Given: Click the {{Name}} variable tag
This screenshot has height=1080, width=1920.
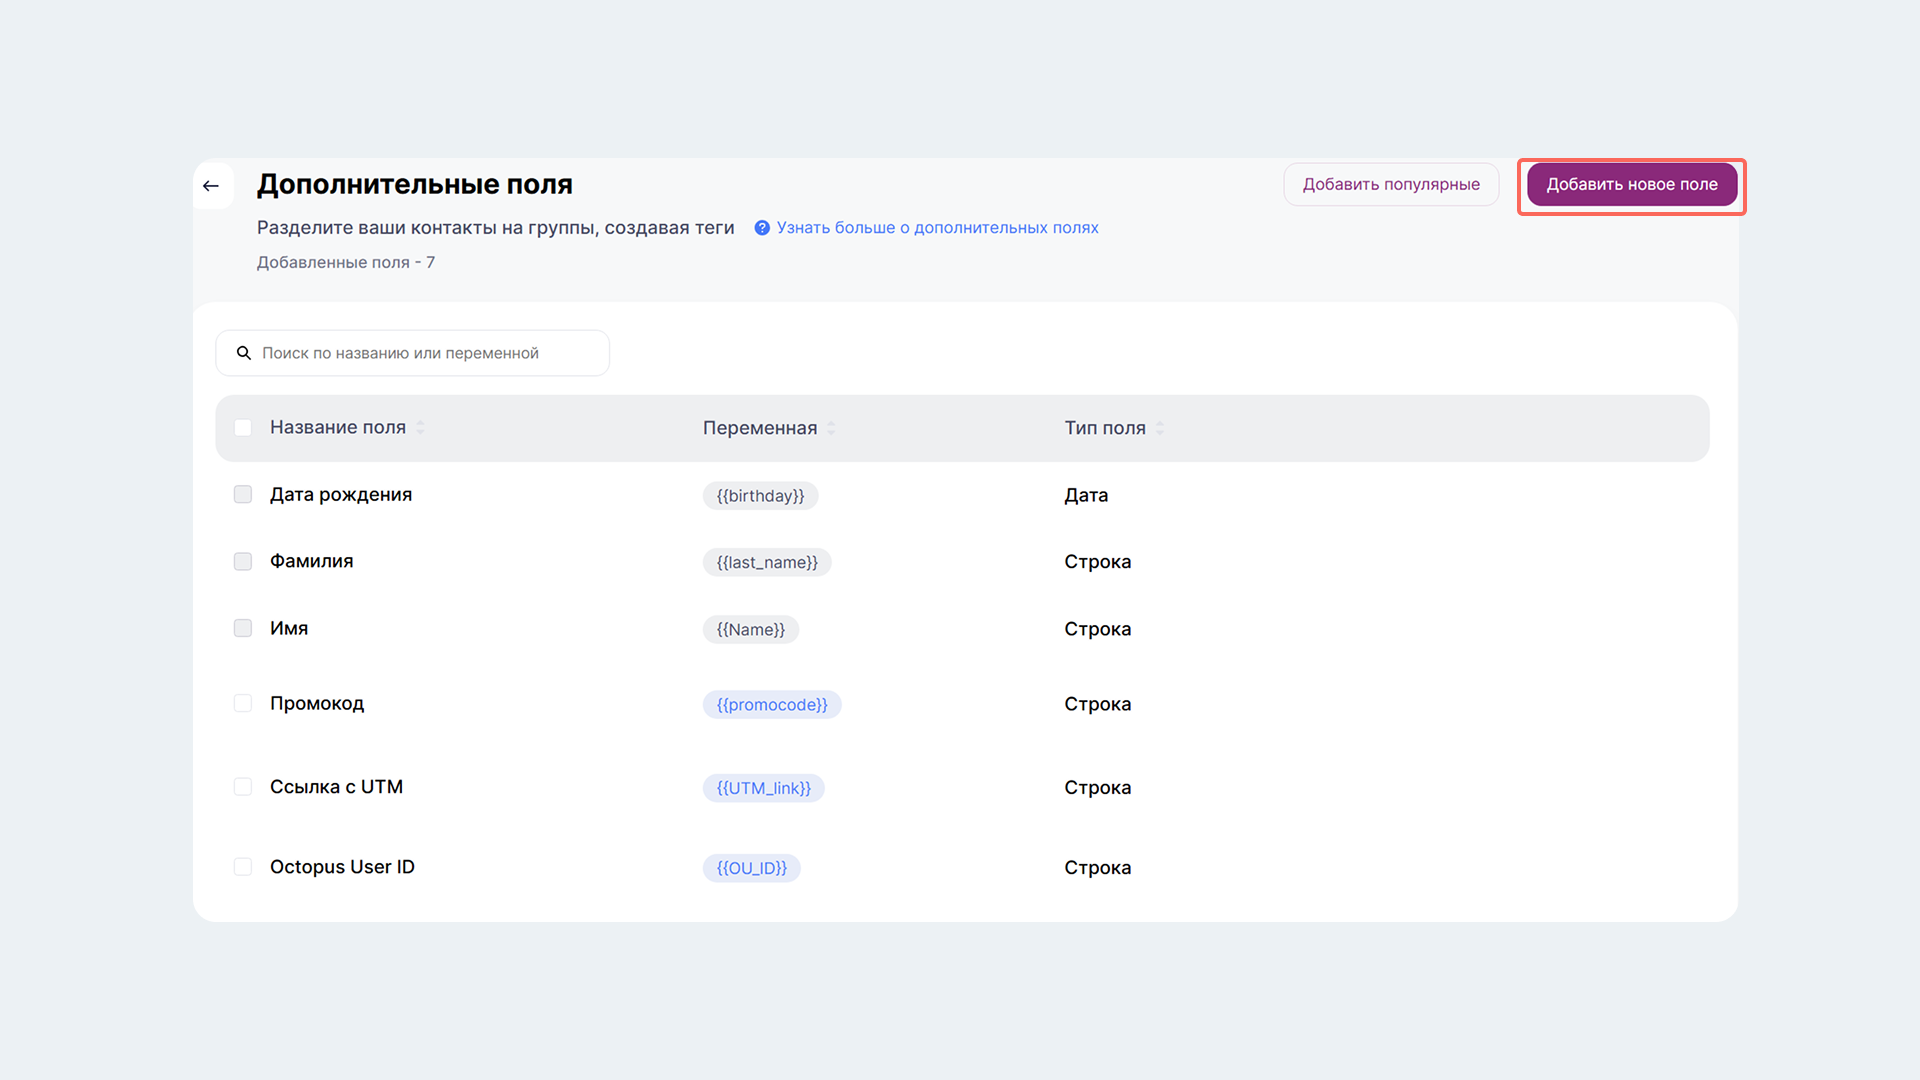Looking at the screenshot, I should 751,630.
